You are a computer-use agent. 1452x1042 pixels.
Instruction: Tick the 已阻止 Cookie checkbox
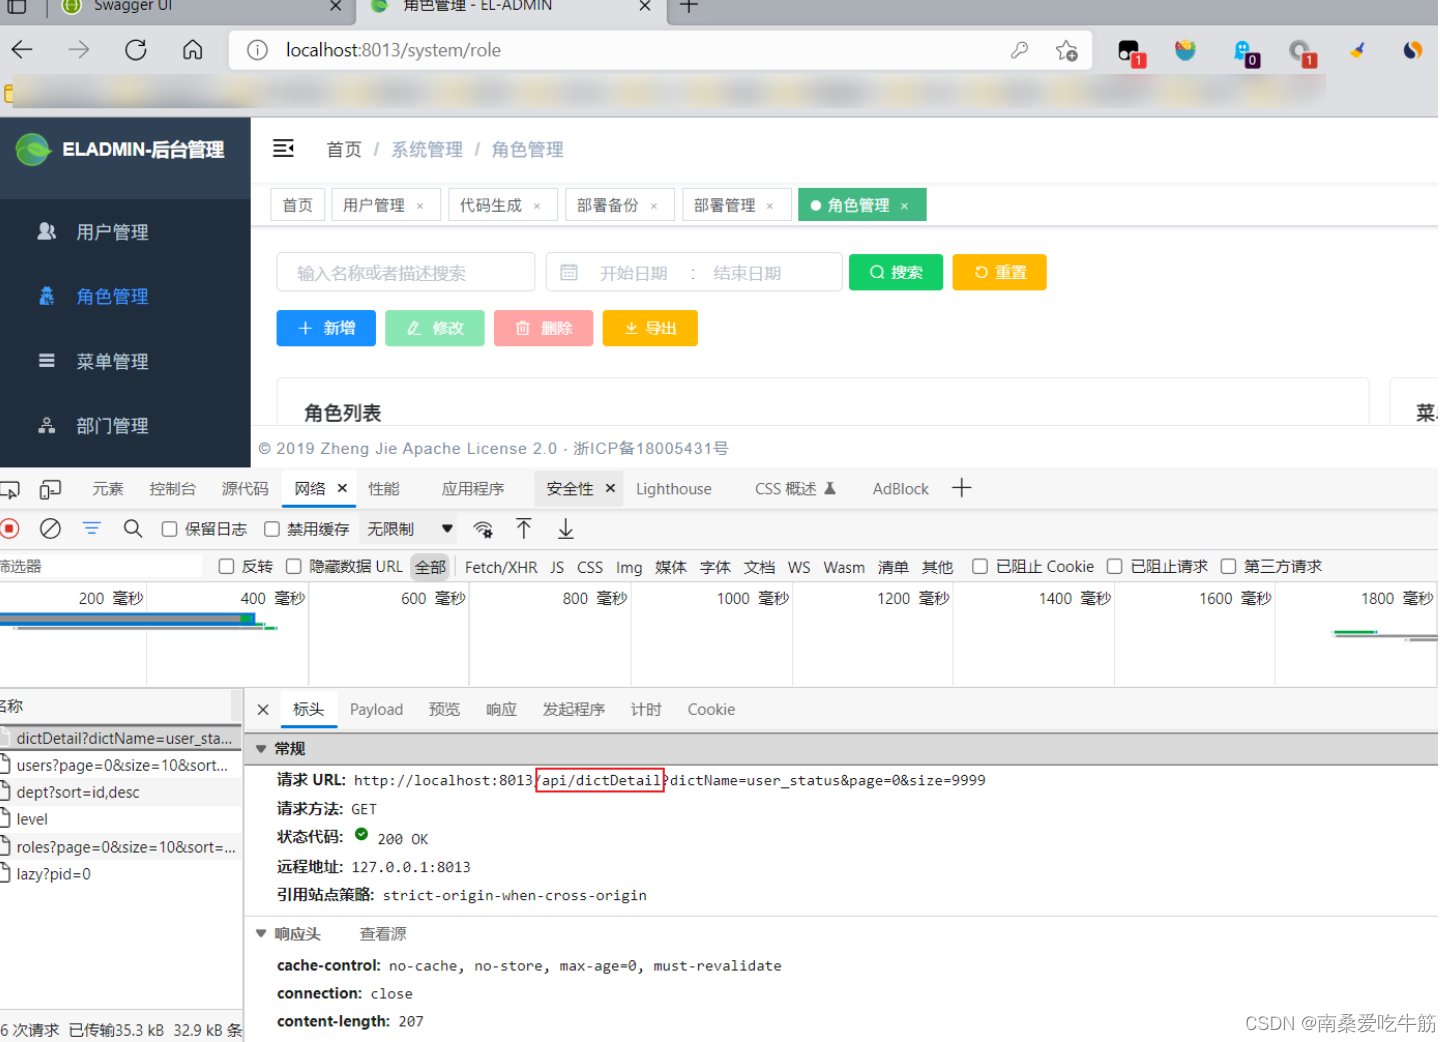coord(980,567)
